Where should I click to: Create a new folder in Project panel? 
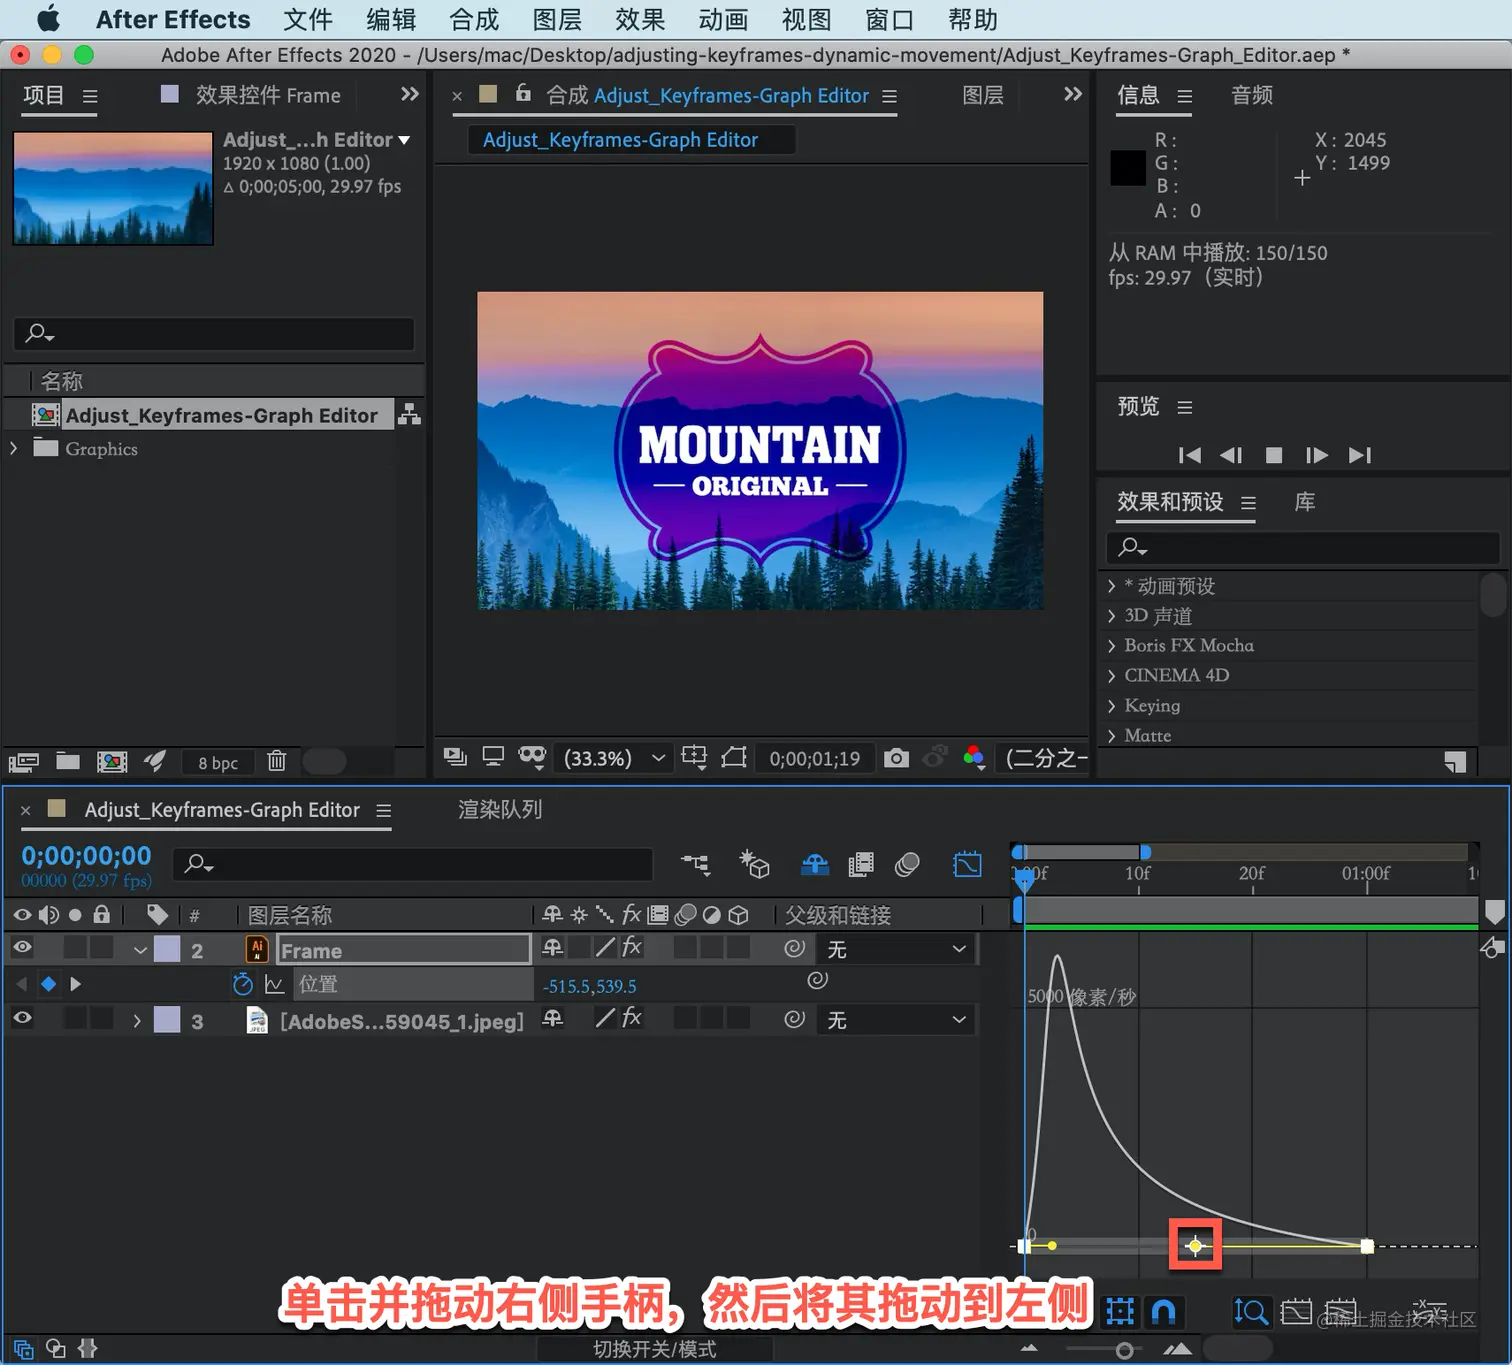(x=68, y=761)
